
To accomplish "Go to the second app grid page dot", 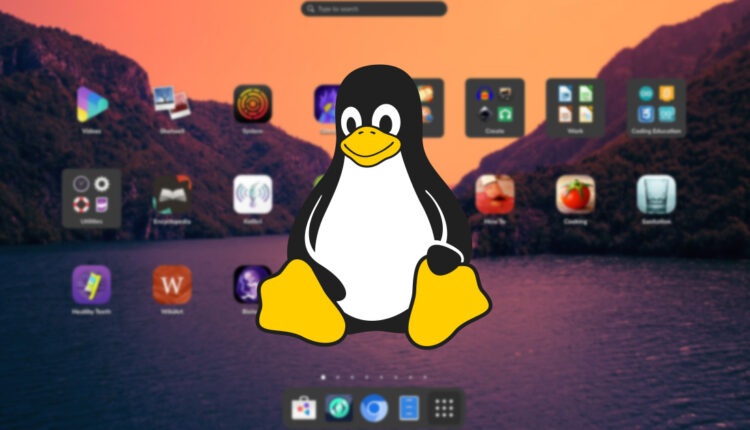I will point(337,378).
